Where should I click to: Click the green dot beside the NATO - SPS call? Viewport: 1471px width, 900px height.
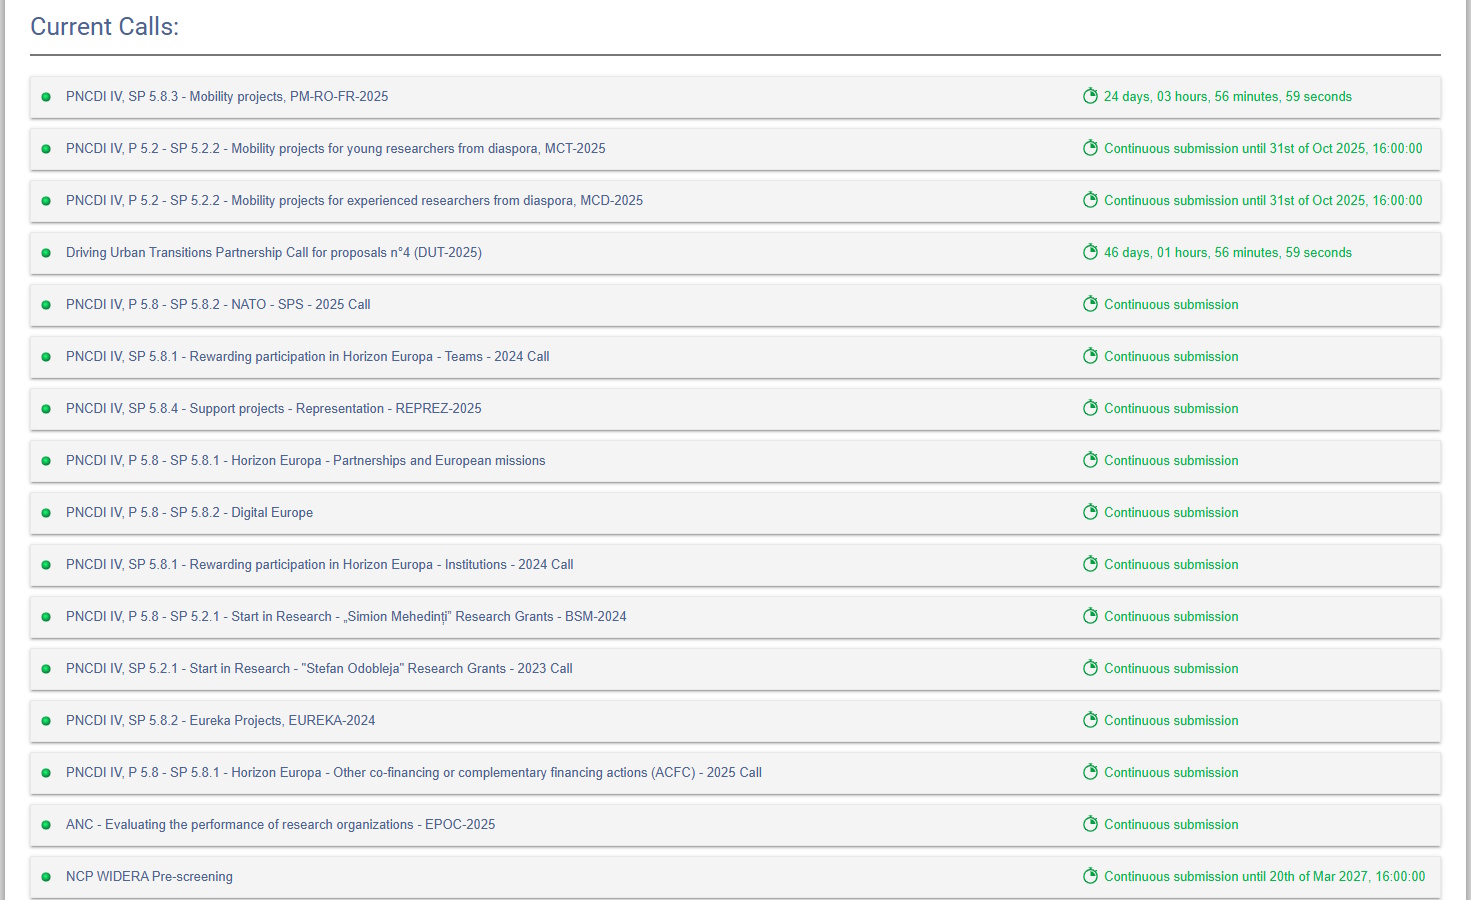click(x=46, y=305)
